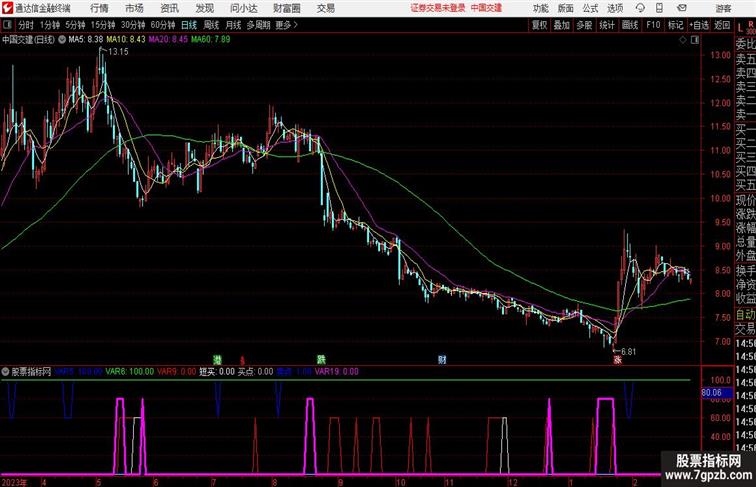Click the red 涨 event marker
The width and height of the screenshot is (756, 487).
pyautogui.click(x=617, y=360)
